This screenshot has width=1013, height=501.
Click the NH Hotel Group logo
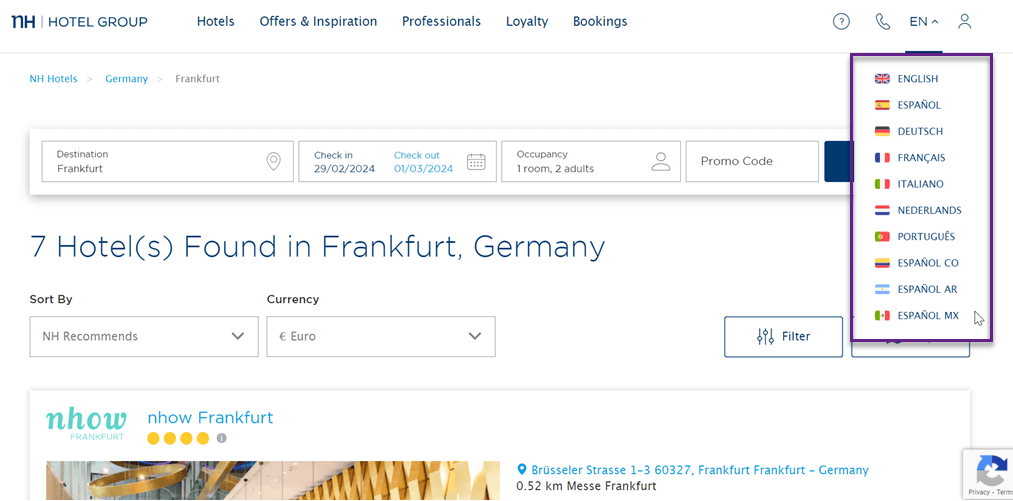pyautogui.click(x=79, y=22)
